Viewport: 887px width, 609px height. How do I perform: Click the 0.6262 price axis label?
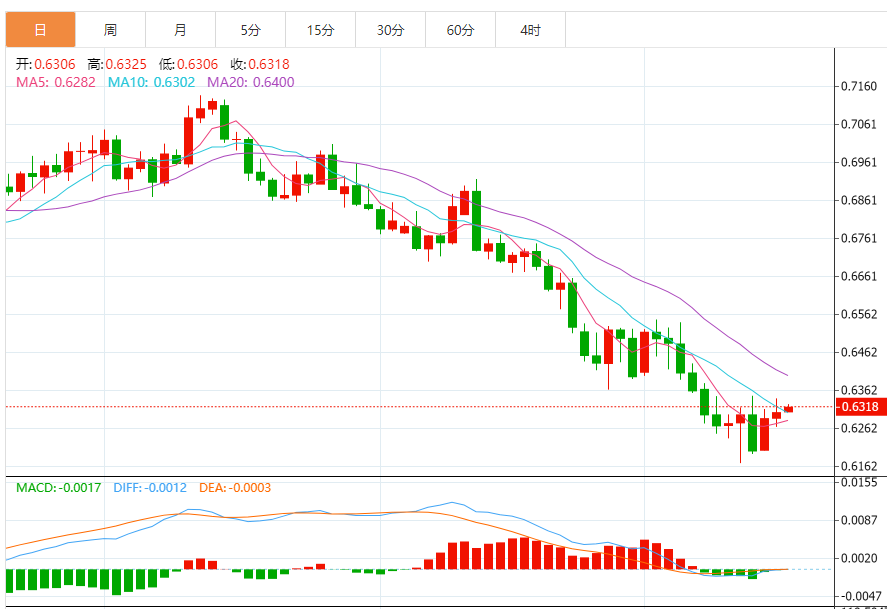(859, 428)
